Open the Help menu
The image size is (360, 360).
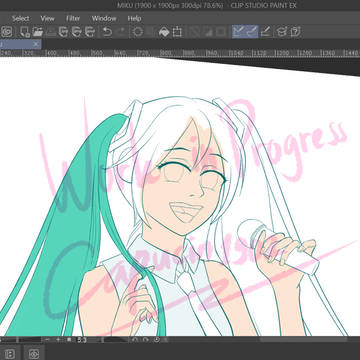tap(134, 19)
